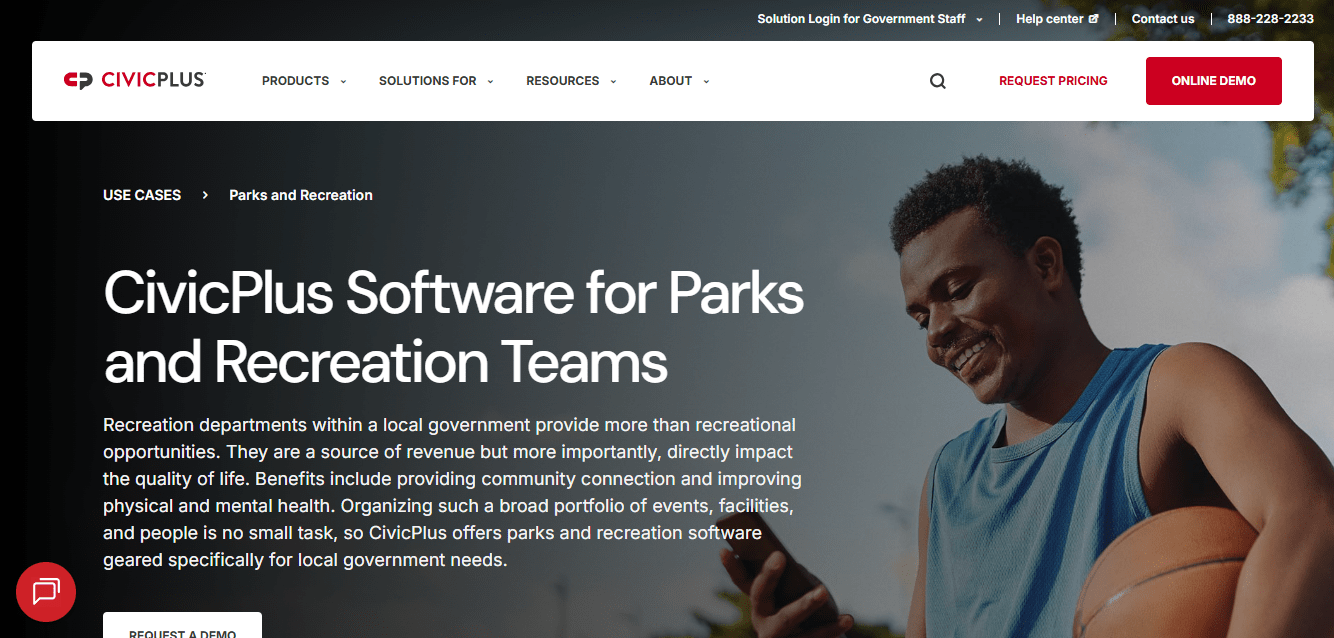Expand the Products menu chevron
The width and height of the screenshot is (1334, 638).
343,82
